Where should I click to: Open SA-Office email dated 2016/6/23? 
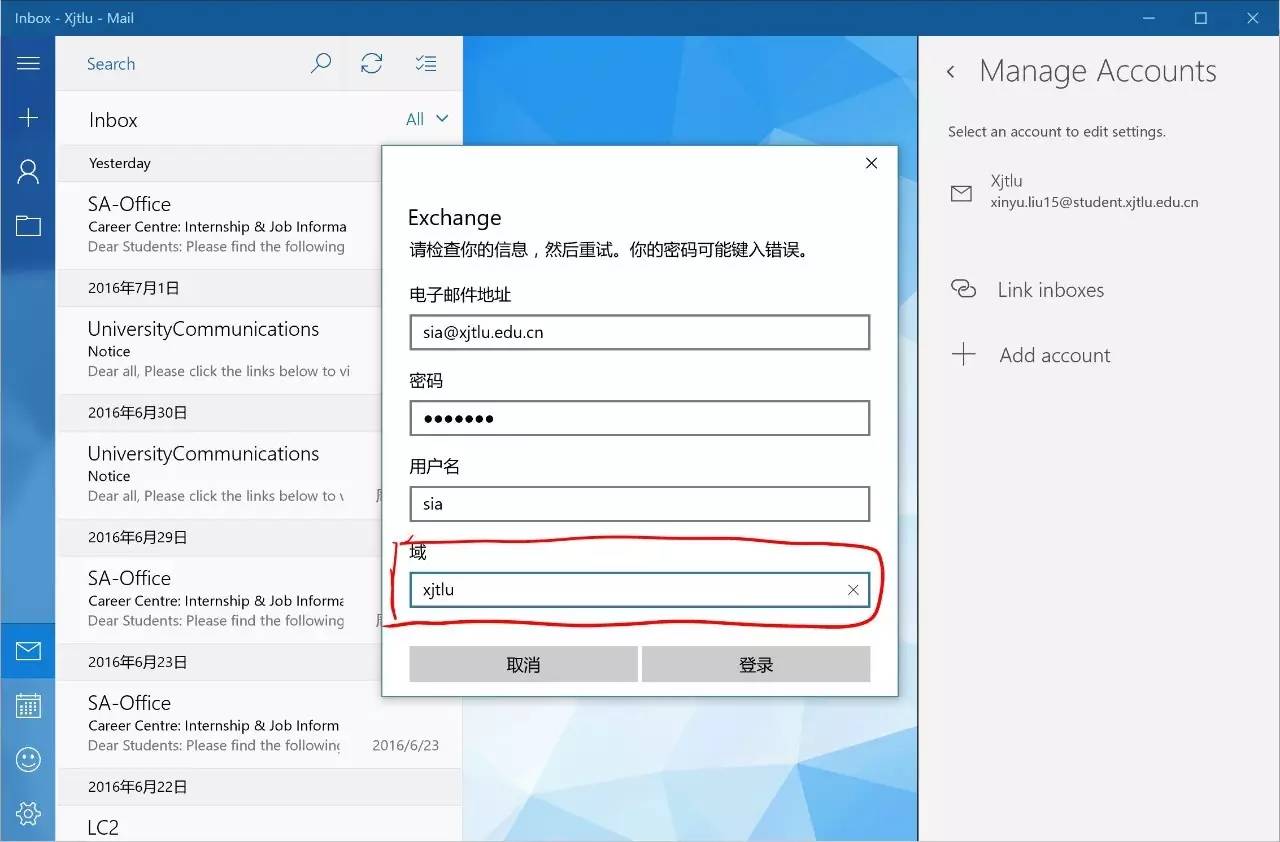coord(259,723)
